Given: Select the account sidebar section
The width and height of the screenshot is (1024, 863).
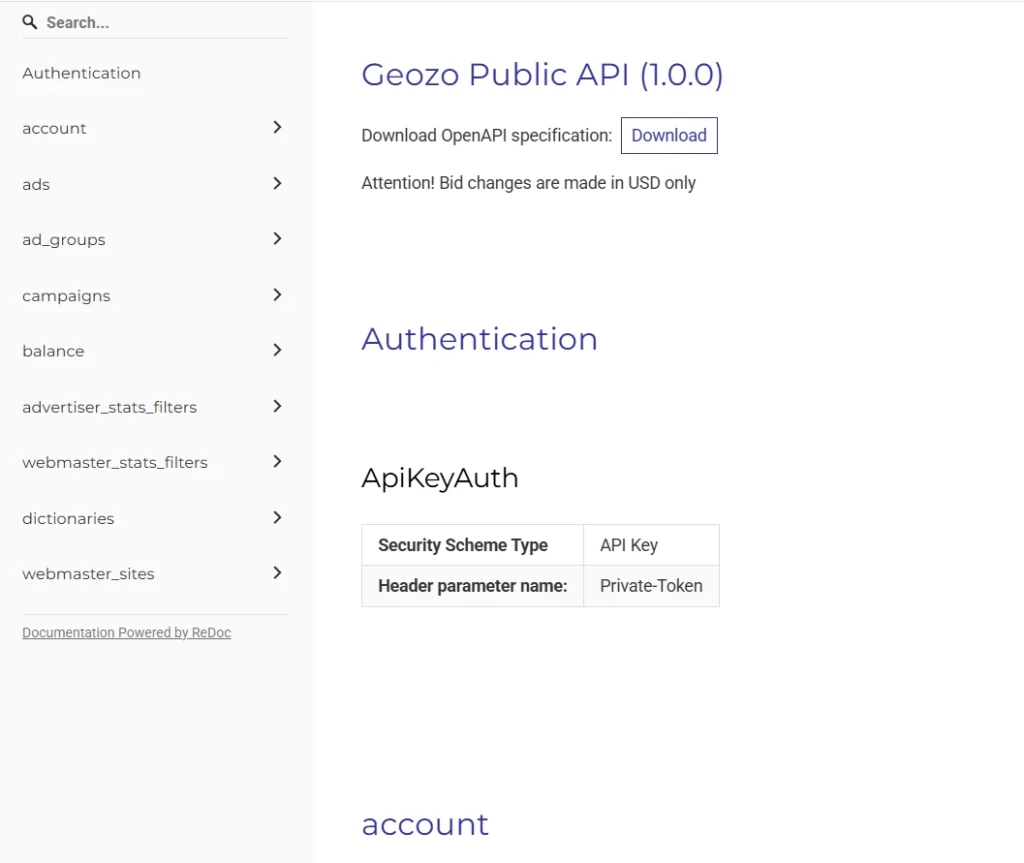Looking at the screenshot, I should (x=54, y=129).
